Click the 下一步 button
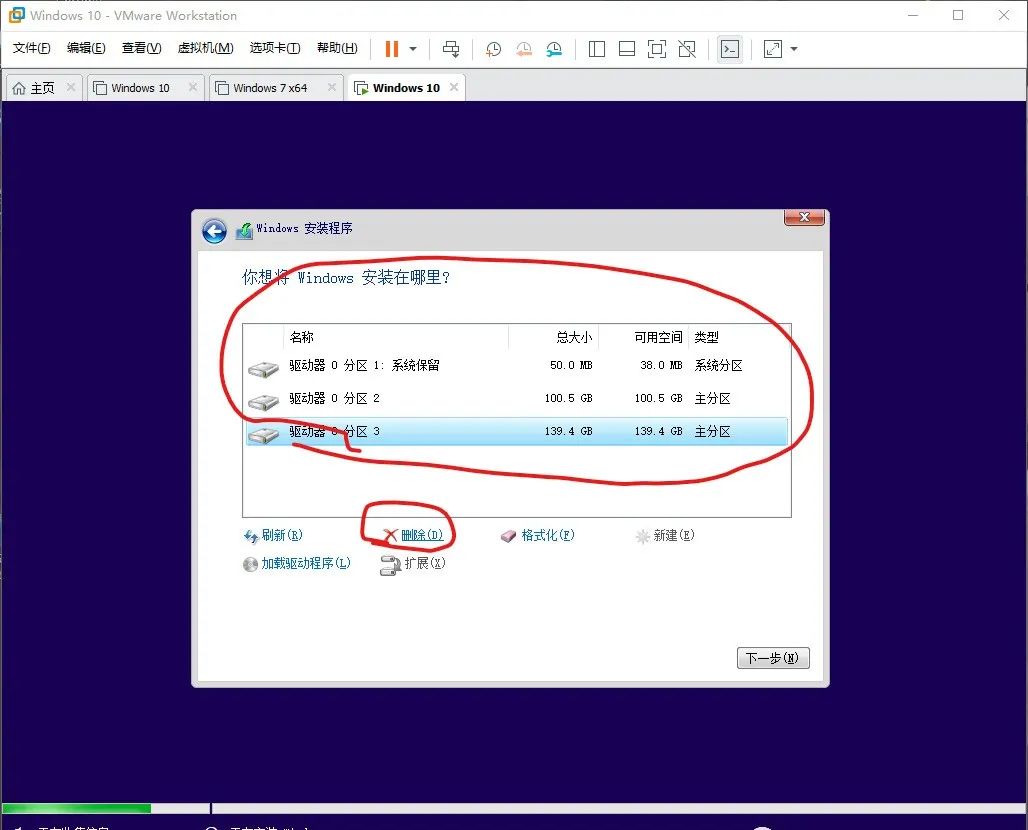 tap(772, 657)
